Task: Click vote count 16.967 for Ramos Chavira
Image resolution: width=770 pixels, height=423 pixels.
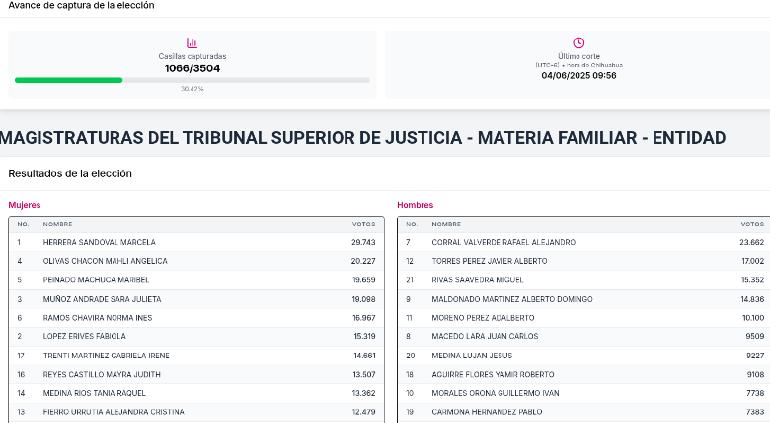Action: (x=363, y=318)
